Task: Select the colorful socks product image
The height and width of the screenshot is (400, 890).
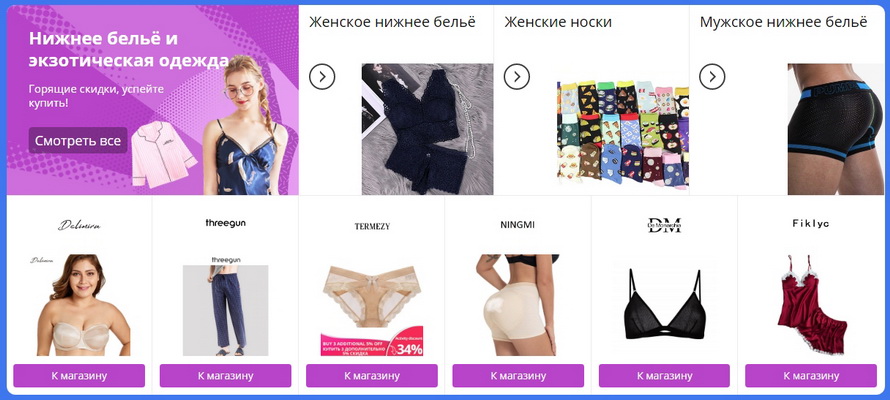Action: 623,129
